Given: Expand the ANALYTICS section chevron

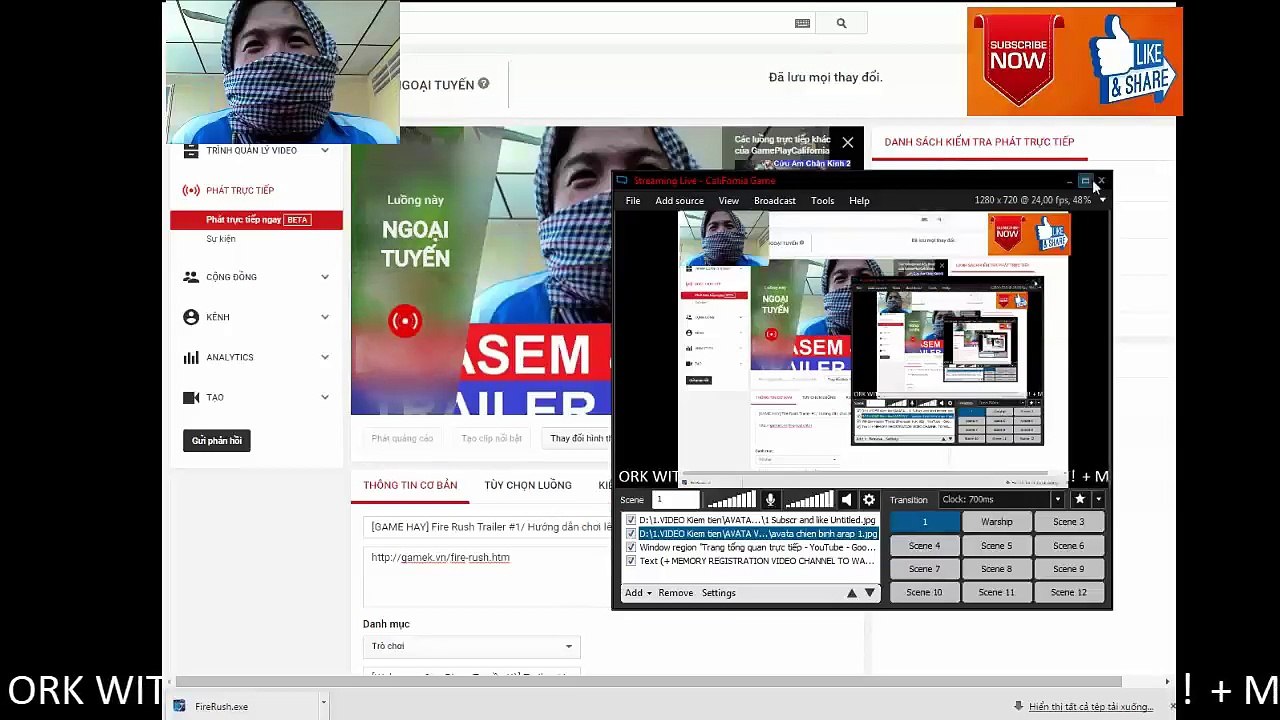Looking at the screenshot, I should [x=325, y=357].
